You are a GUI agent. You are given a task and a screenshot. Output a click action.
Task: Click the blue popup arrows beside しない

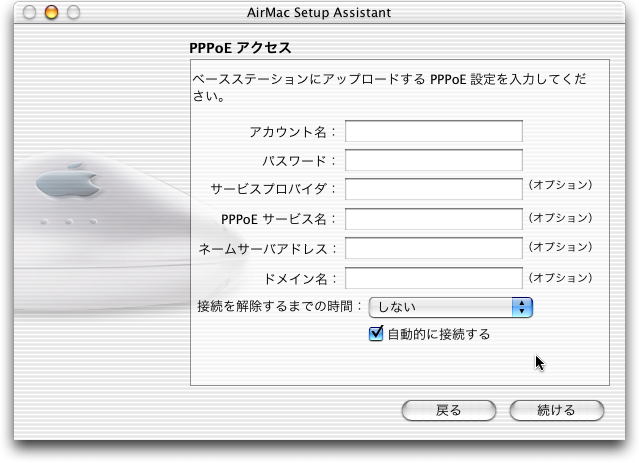click(522, 307)
